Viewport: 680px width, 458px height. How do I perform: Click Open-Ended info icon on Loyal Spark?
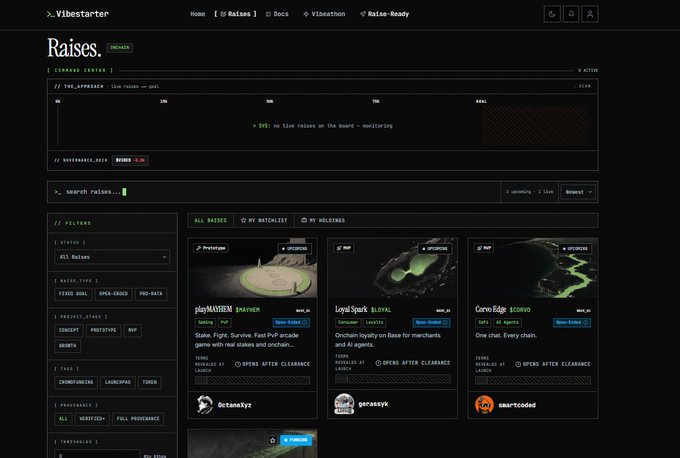coord(445,322)
